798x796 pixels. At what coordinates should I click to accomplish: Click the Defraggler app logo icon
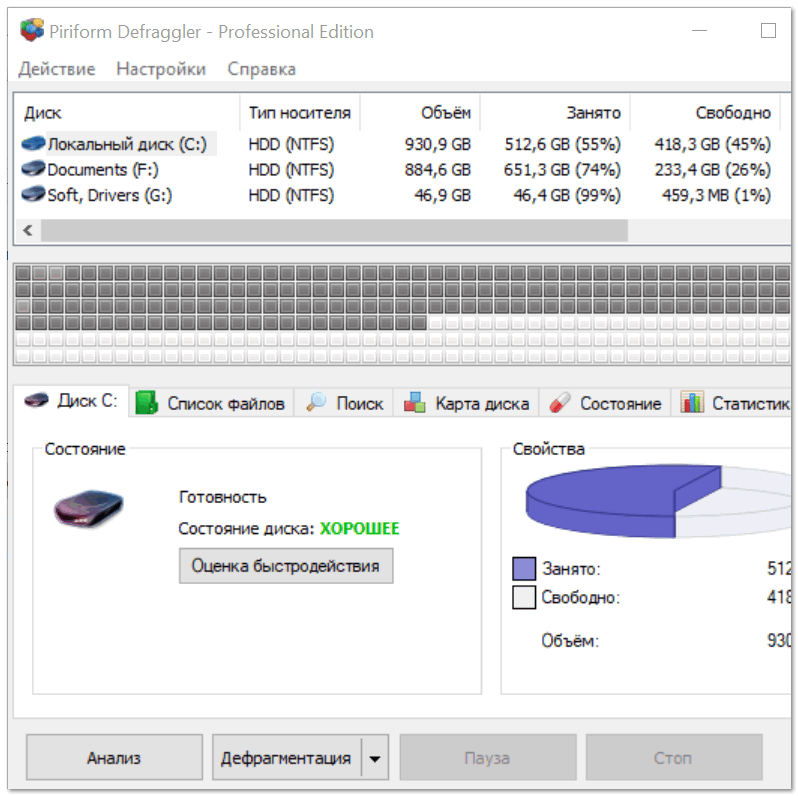32,30
